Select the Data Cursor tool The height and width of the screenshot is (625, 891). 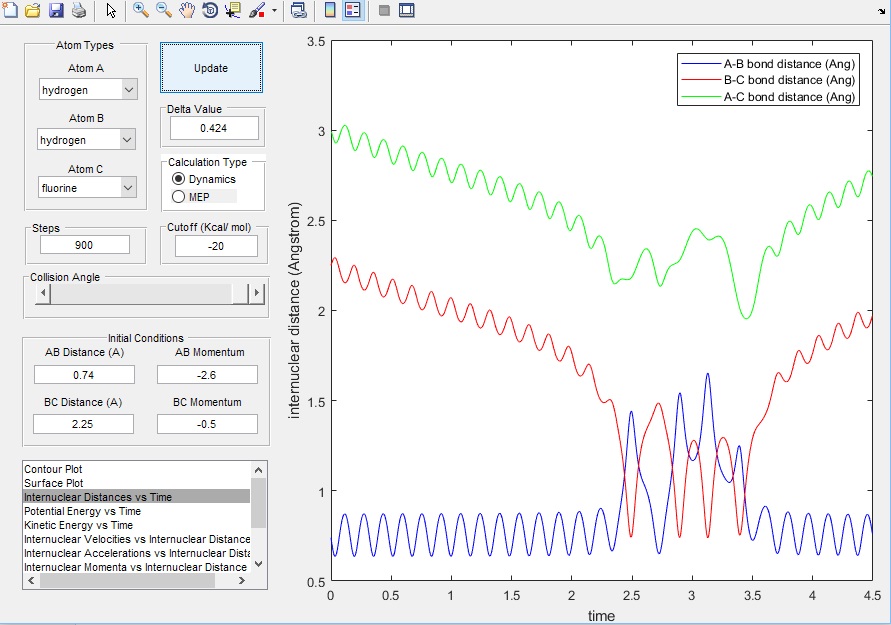[233, 11]
